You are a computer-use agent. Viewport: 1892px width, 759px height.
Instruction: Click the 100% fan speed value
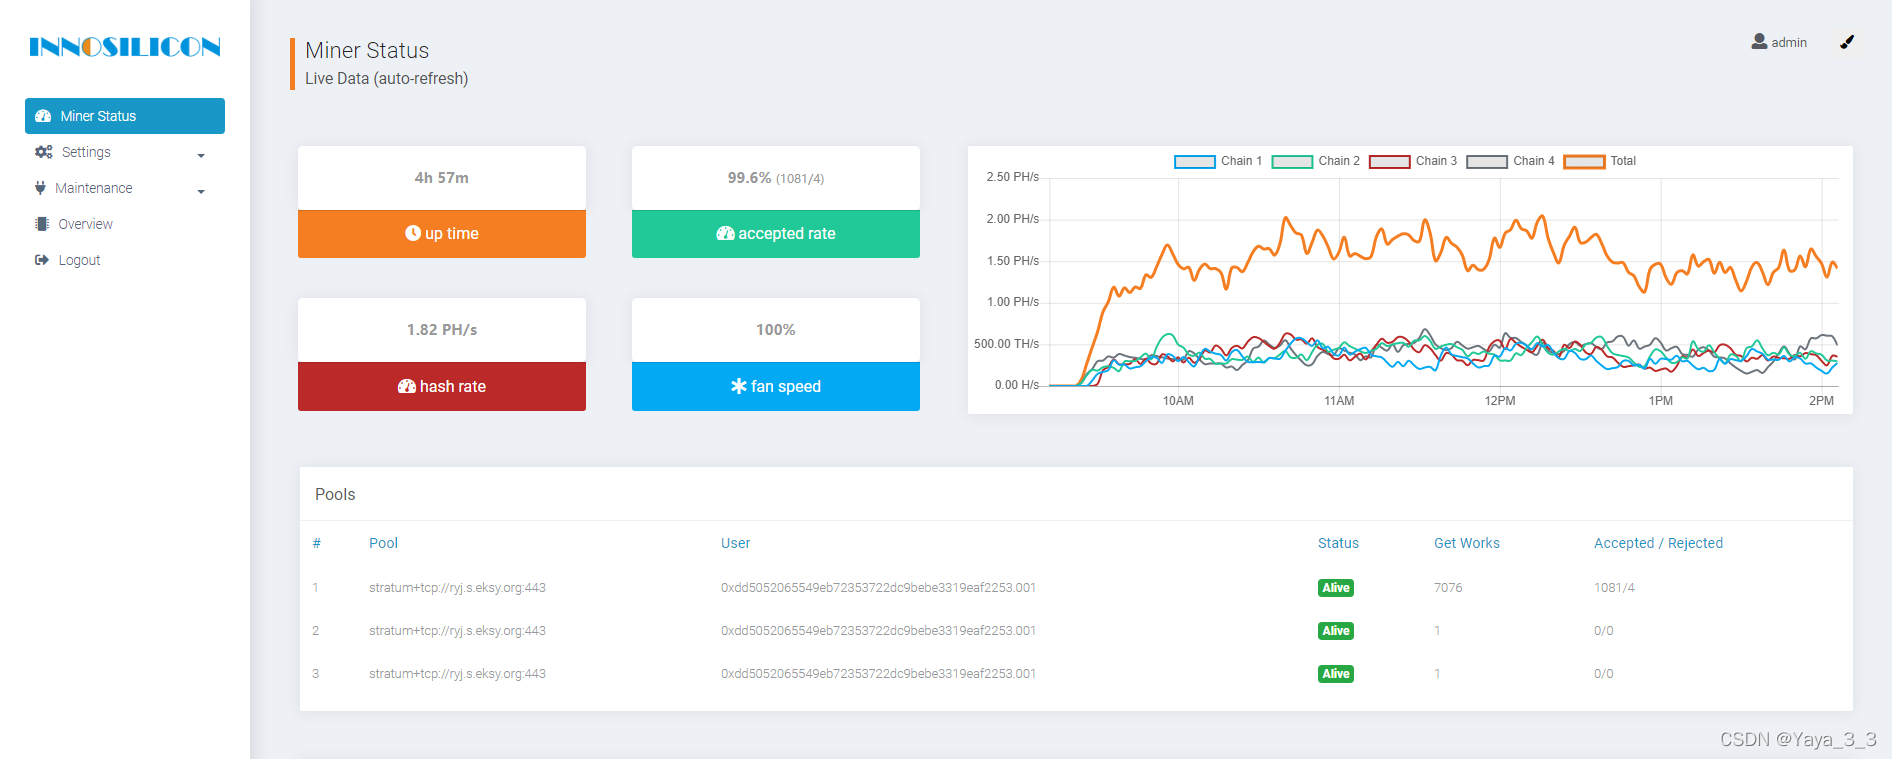coord(776,330)
